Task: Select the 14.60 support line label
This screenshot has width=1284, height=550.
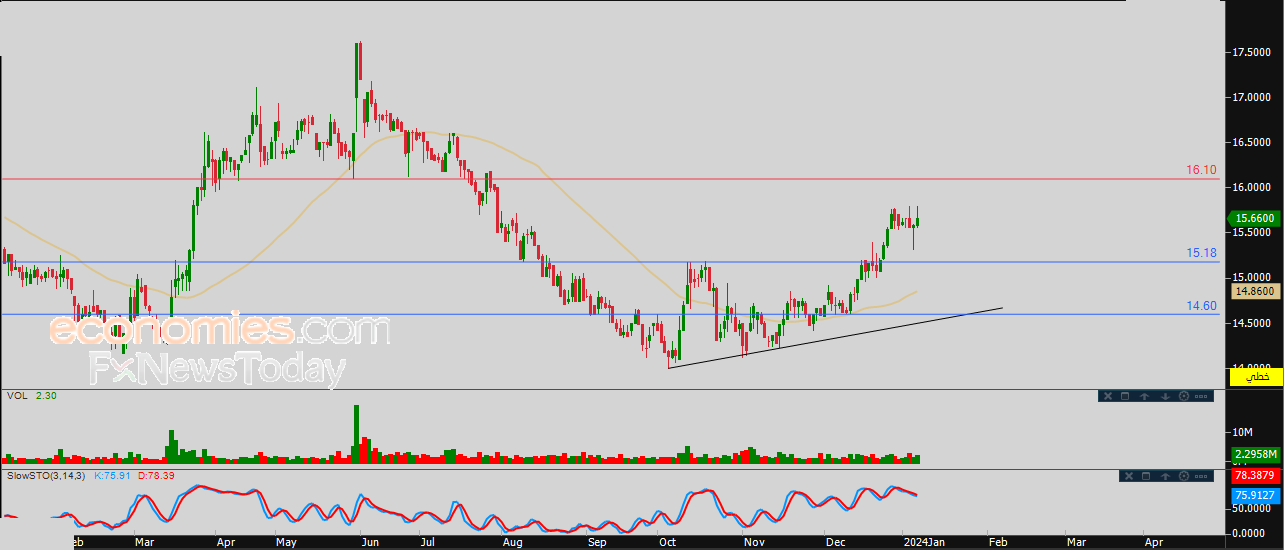Action: pyautogui.click(x=1201, y=305)
